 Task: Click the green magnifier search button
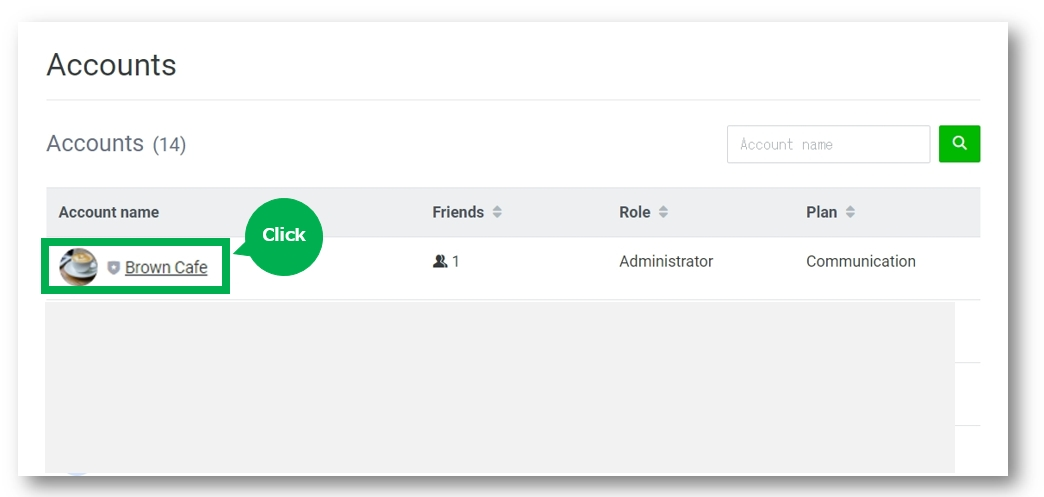click(959, 143)
